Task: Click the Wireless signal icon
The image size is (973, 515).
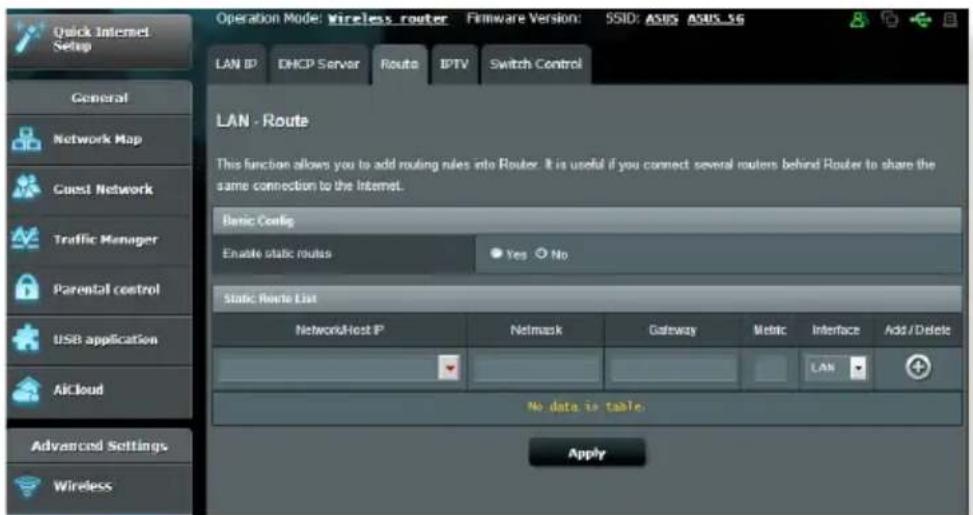Action: point(25,486)
